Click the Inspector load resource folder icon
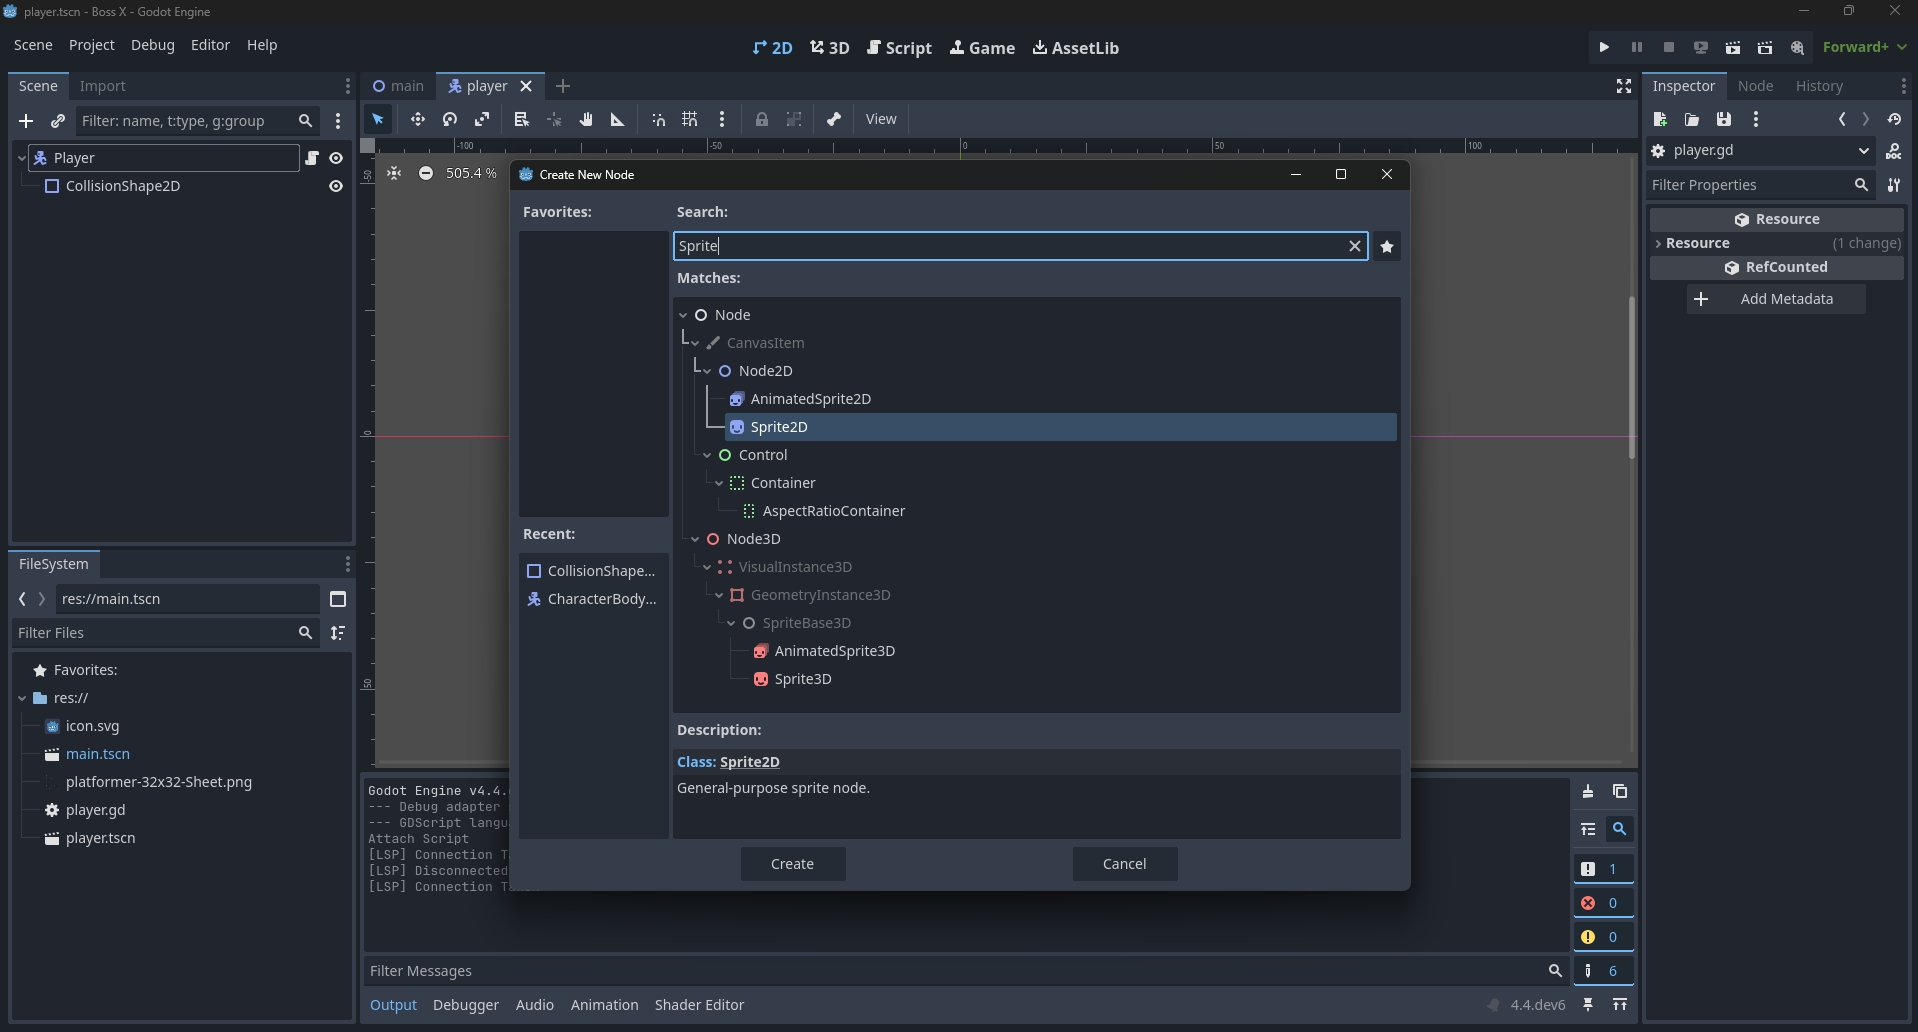Screen dimensions: 1918x1032 tap(1692, 119)
